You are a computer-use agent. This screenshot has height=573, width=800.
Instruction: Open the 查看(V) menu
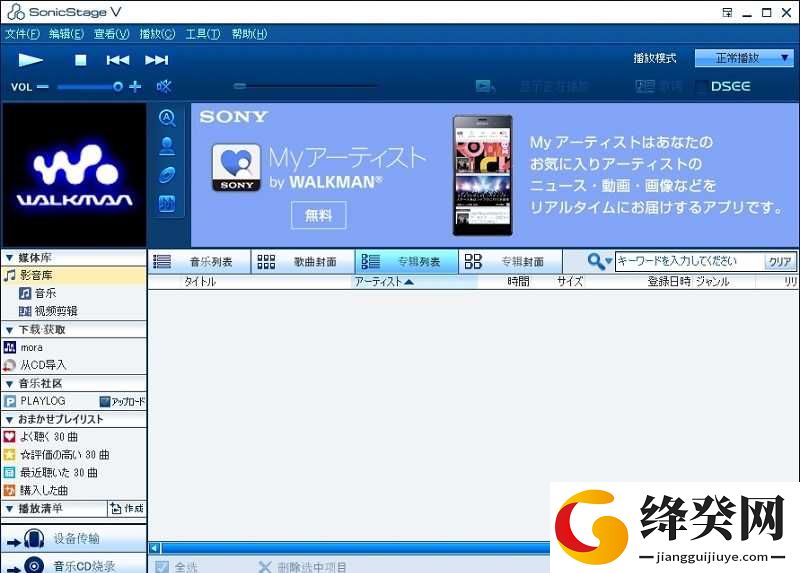point(111,34)
